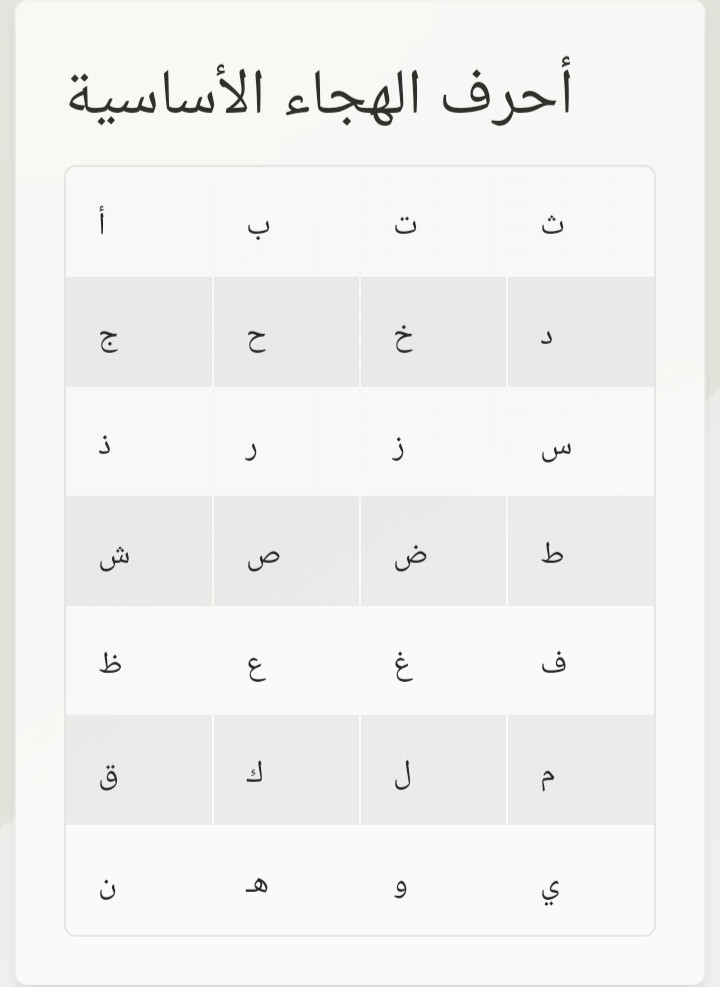
Task: Select the letter ط cell
Action: coord(581,551)
